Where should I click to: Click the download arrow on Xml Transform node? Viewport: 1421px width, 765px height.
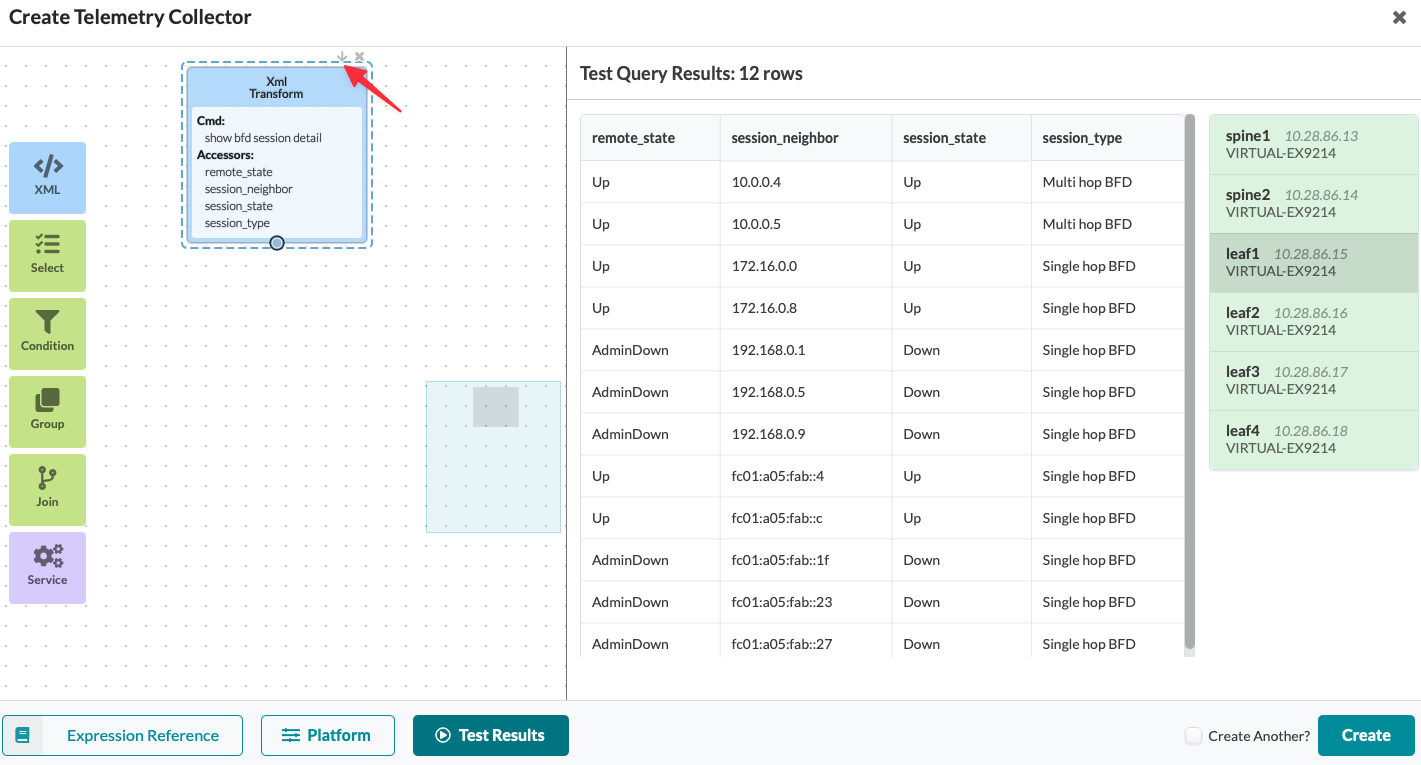(x=343, y=57)
